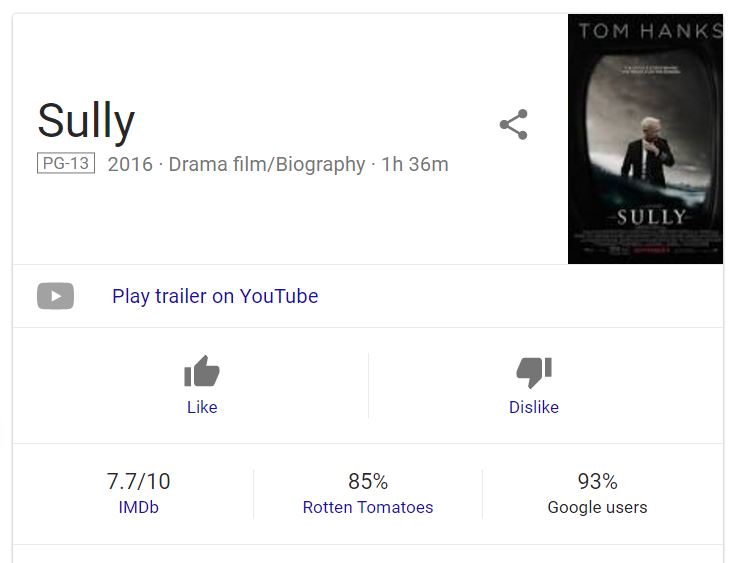Click the Sully title heading
The image size is (739, 563).
click(x=86, y=121)
